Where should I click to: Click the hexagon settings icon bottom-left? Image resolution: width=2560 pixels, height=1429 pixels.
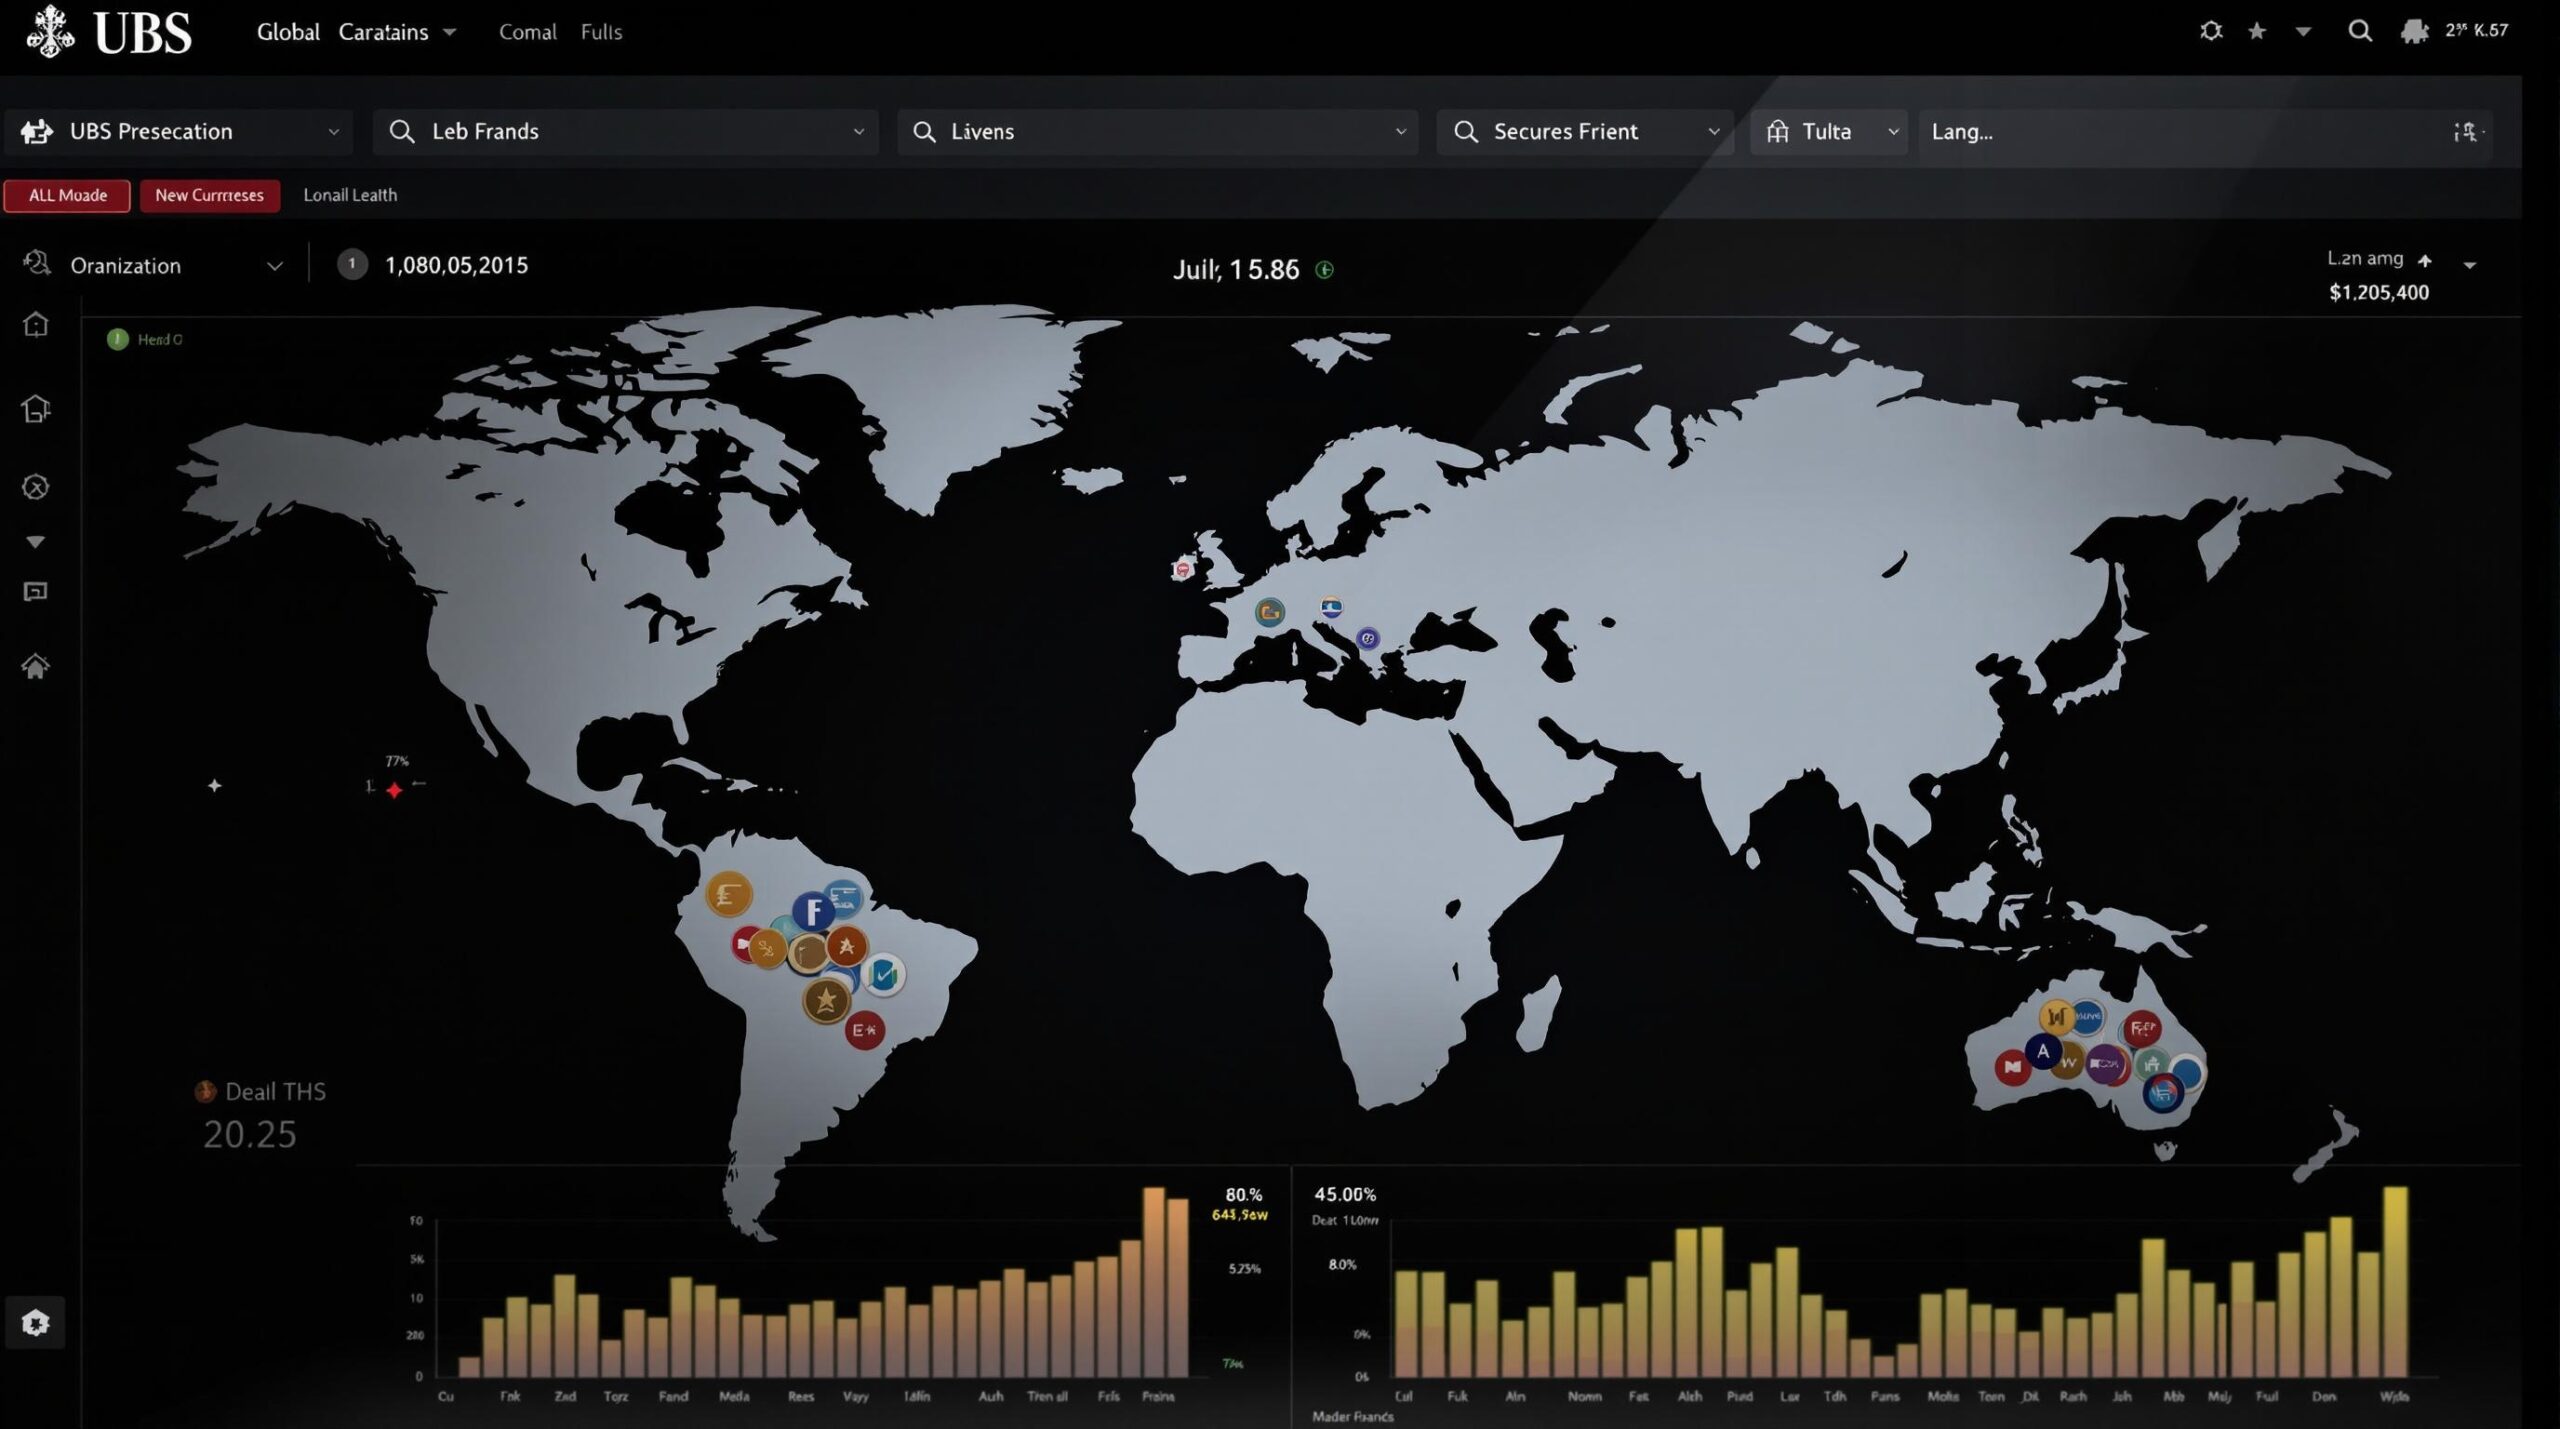pyautogui.click(x=35, y=1323)
